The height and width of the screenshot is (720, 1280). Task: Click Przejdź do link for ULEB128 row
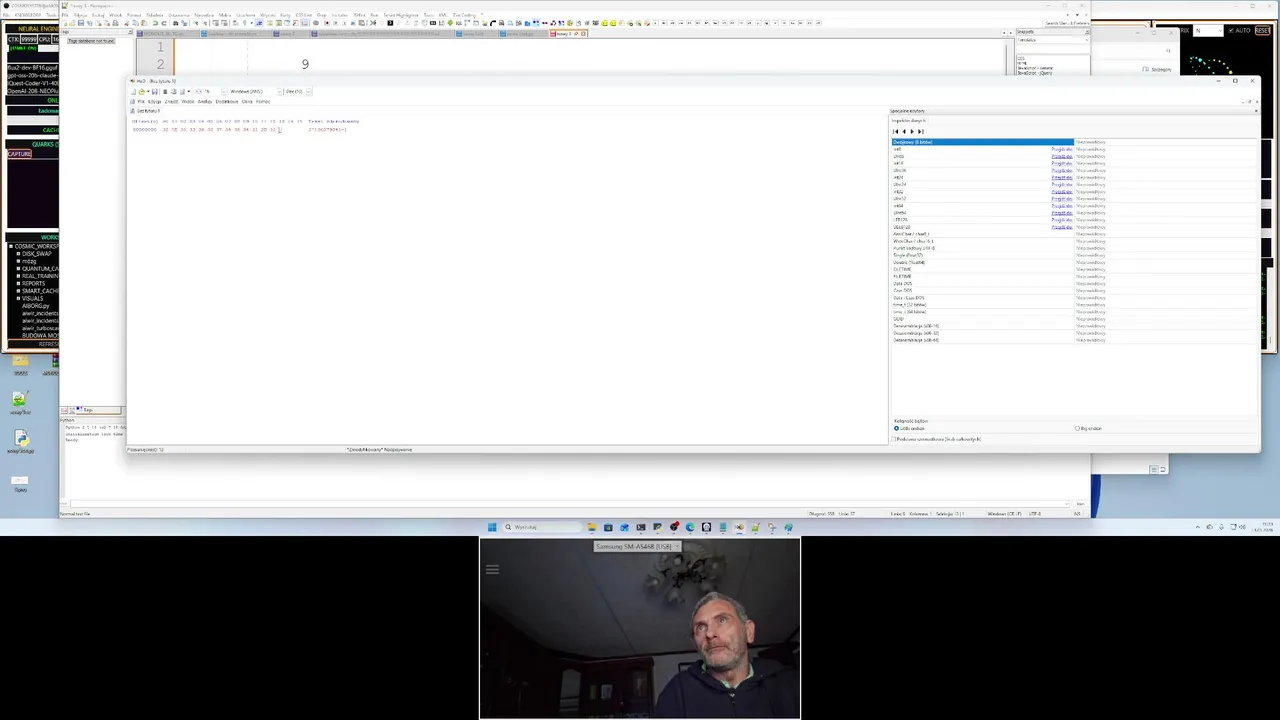click(x=1062, y=227)
